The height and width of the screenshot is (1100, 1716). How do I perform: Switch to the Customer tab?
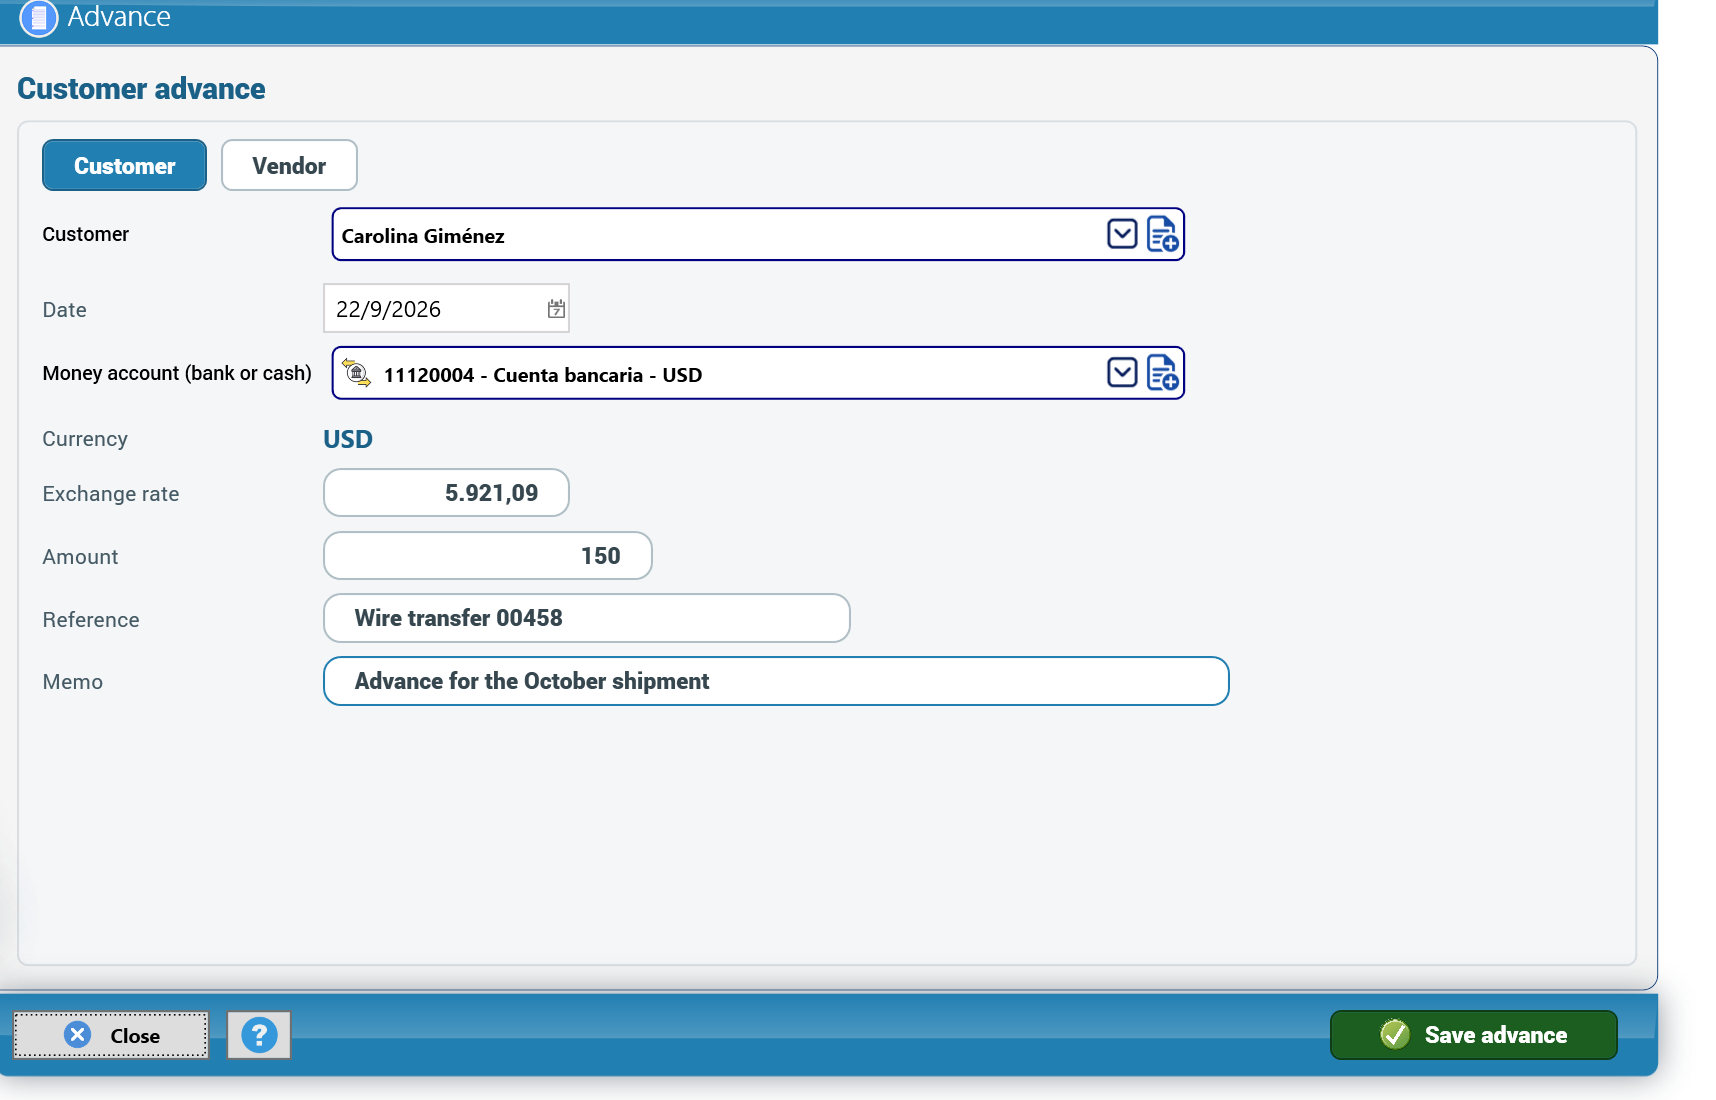pos(124,165)
